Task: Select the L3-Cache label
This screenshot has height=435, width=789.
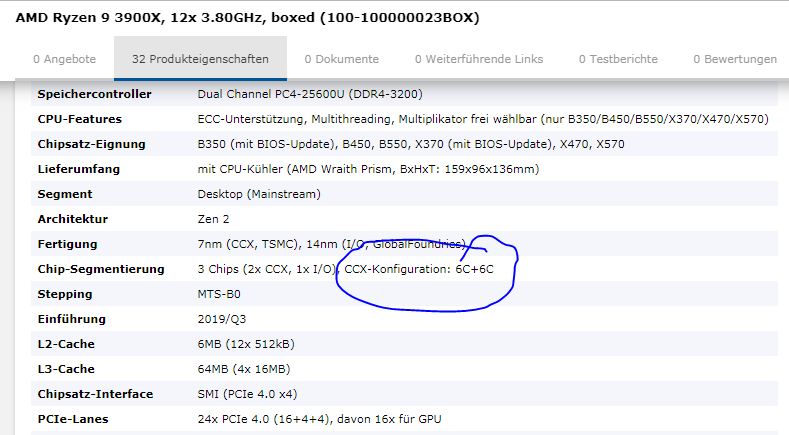Action: point(66,369)
